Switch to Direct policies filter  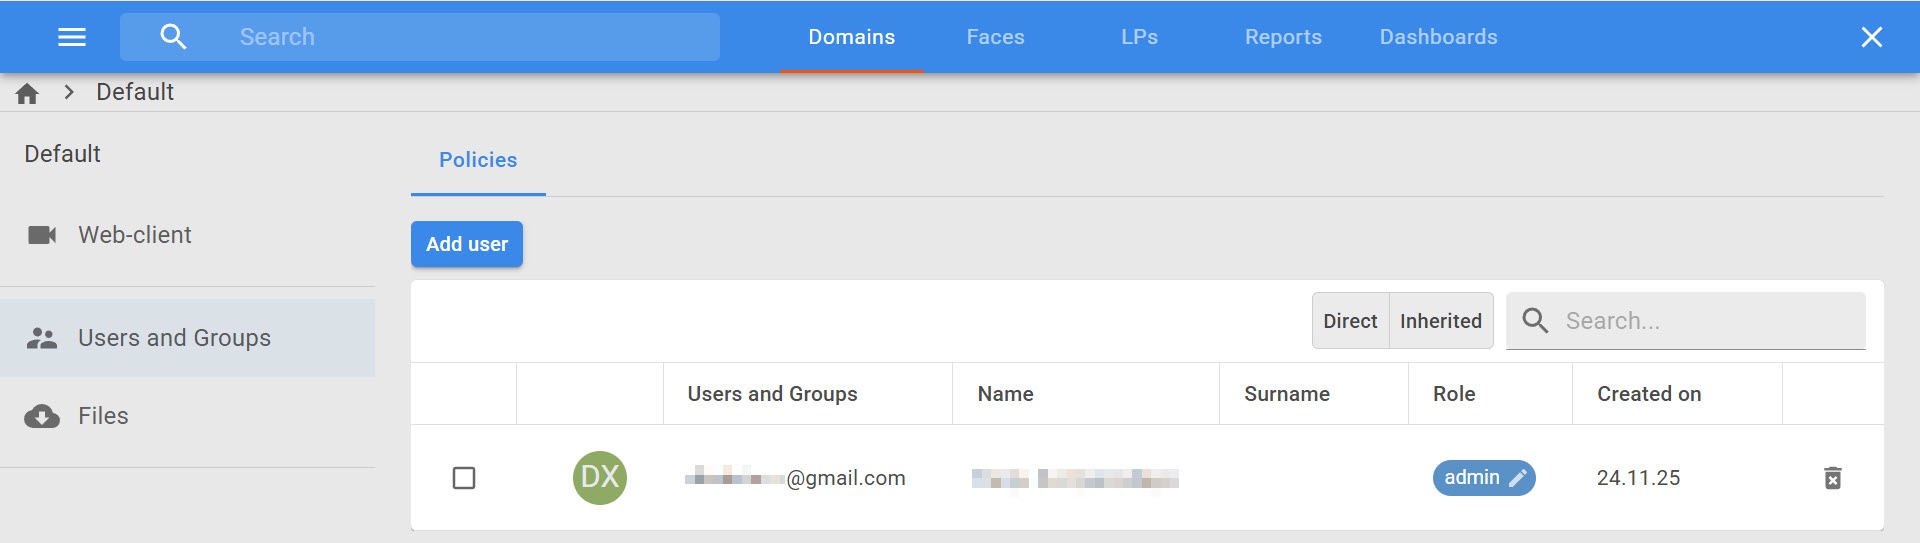1350,321
